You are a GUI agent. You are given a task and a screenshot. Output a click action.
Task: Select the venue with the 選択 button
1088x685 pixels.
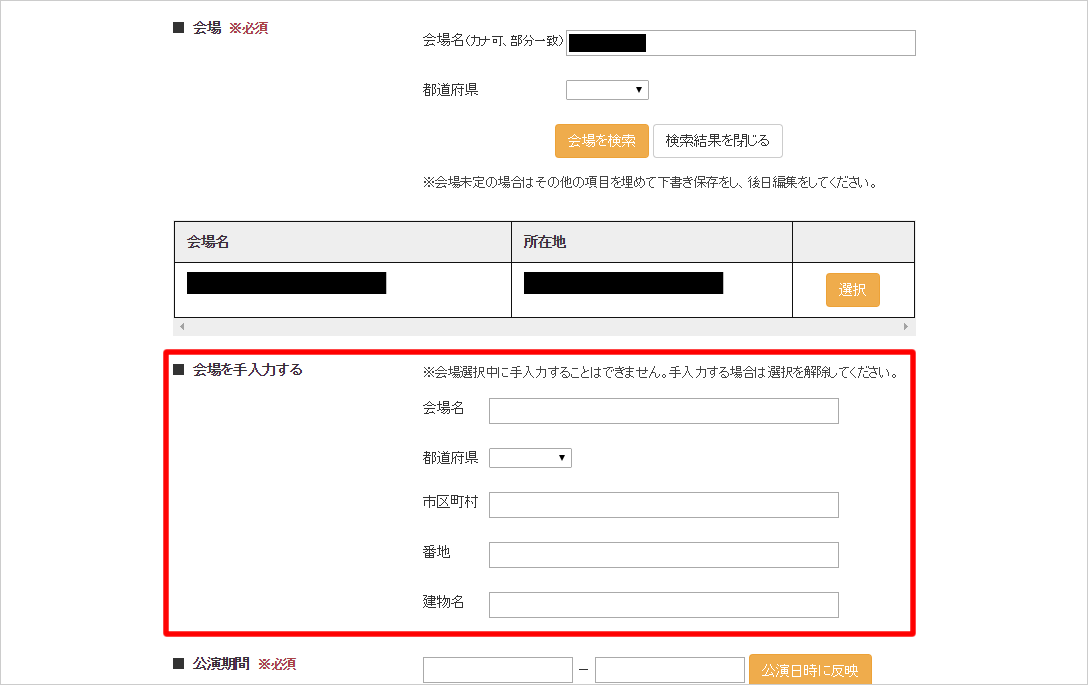(x=852, y=290)
